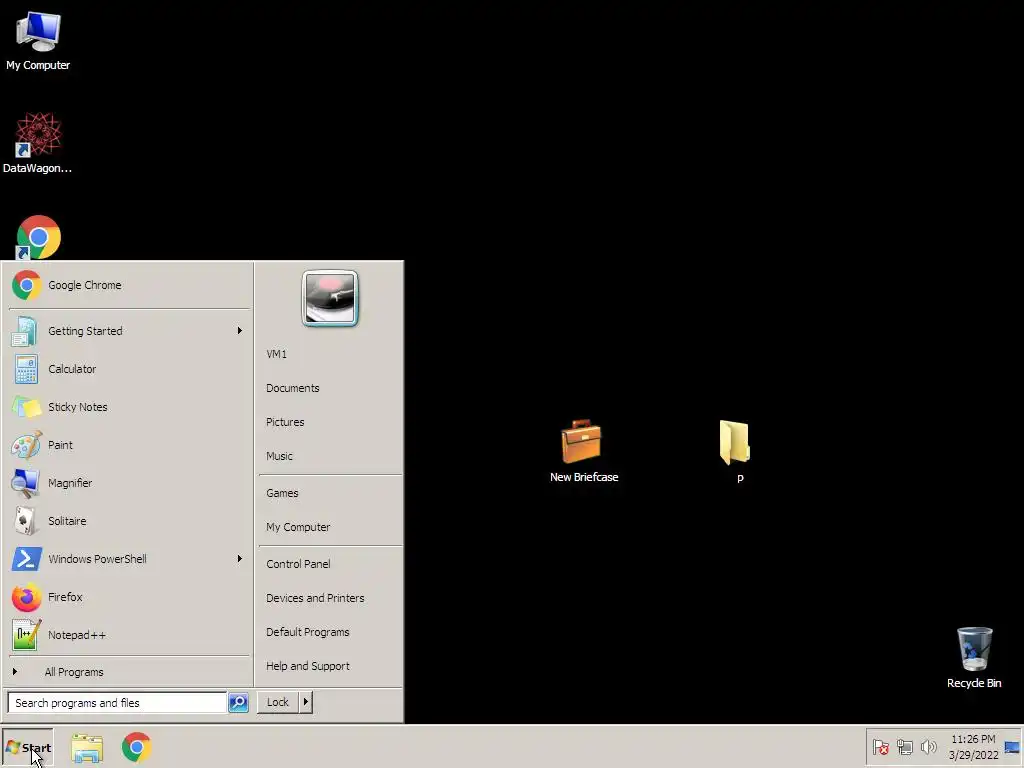Launch Calculator from the Start menu
The width and height of the screenshot is (1024, 768).
(129, 369)
